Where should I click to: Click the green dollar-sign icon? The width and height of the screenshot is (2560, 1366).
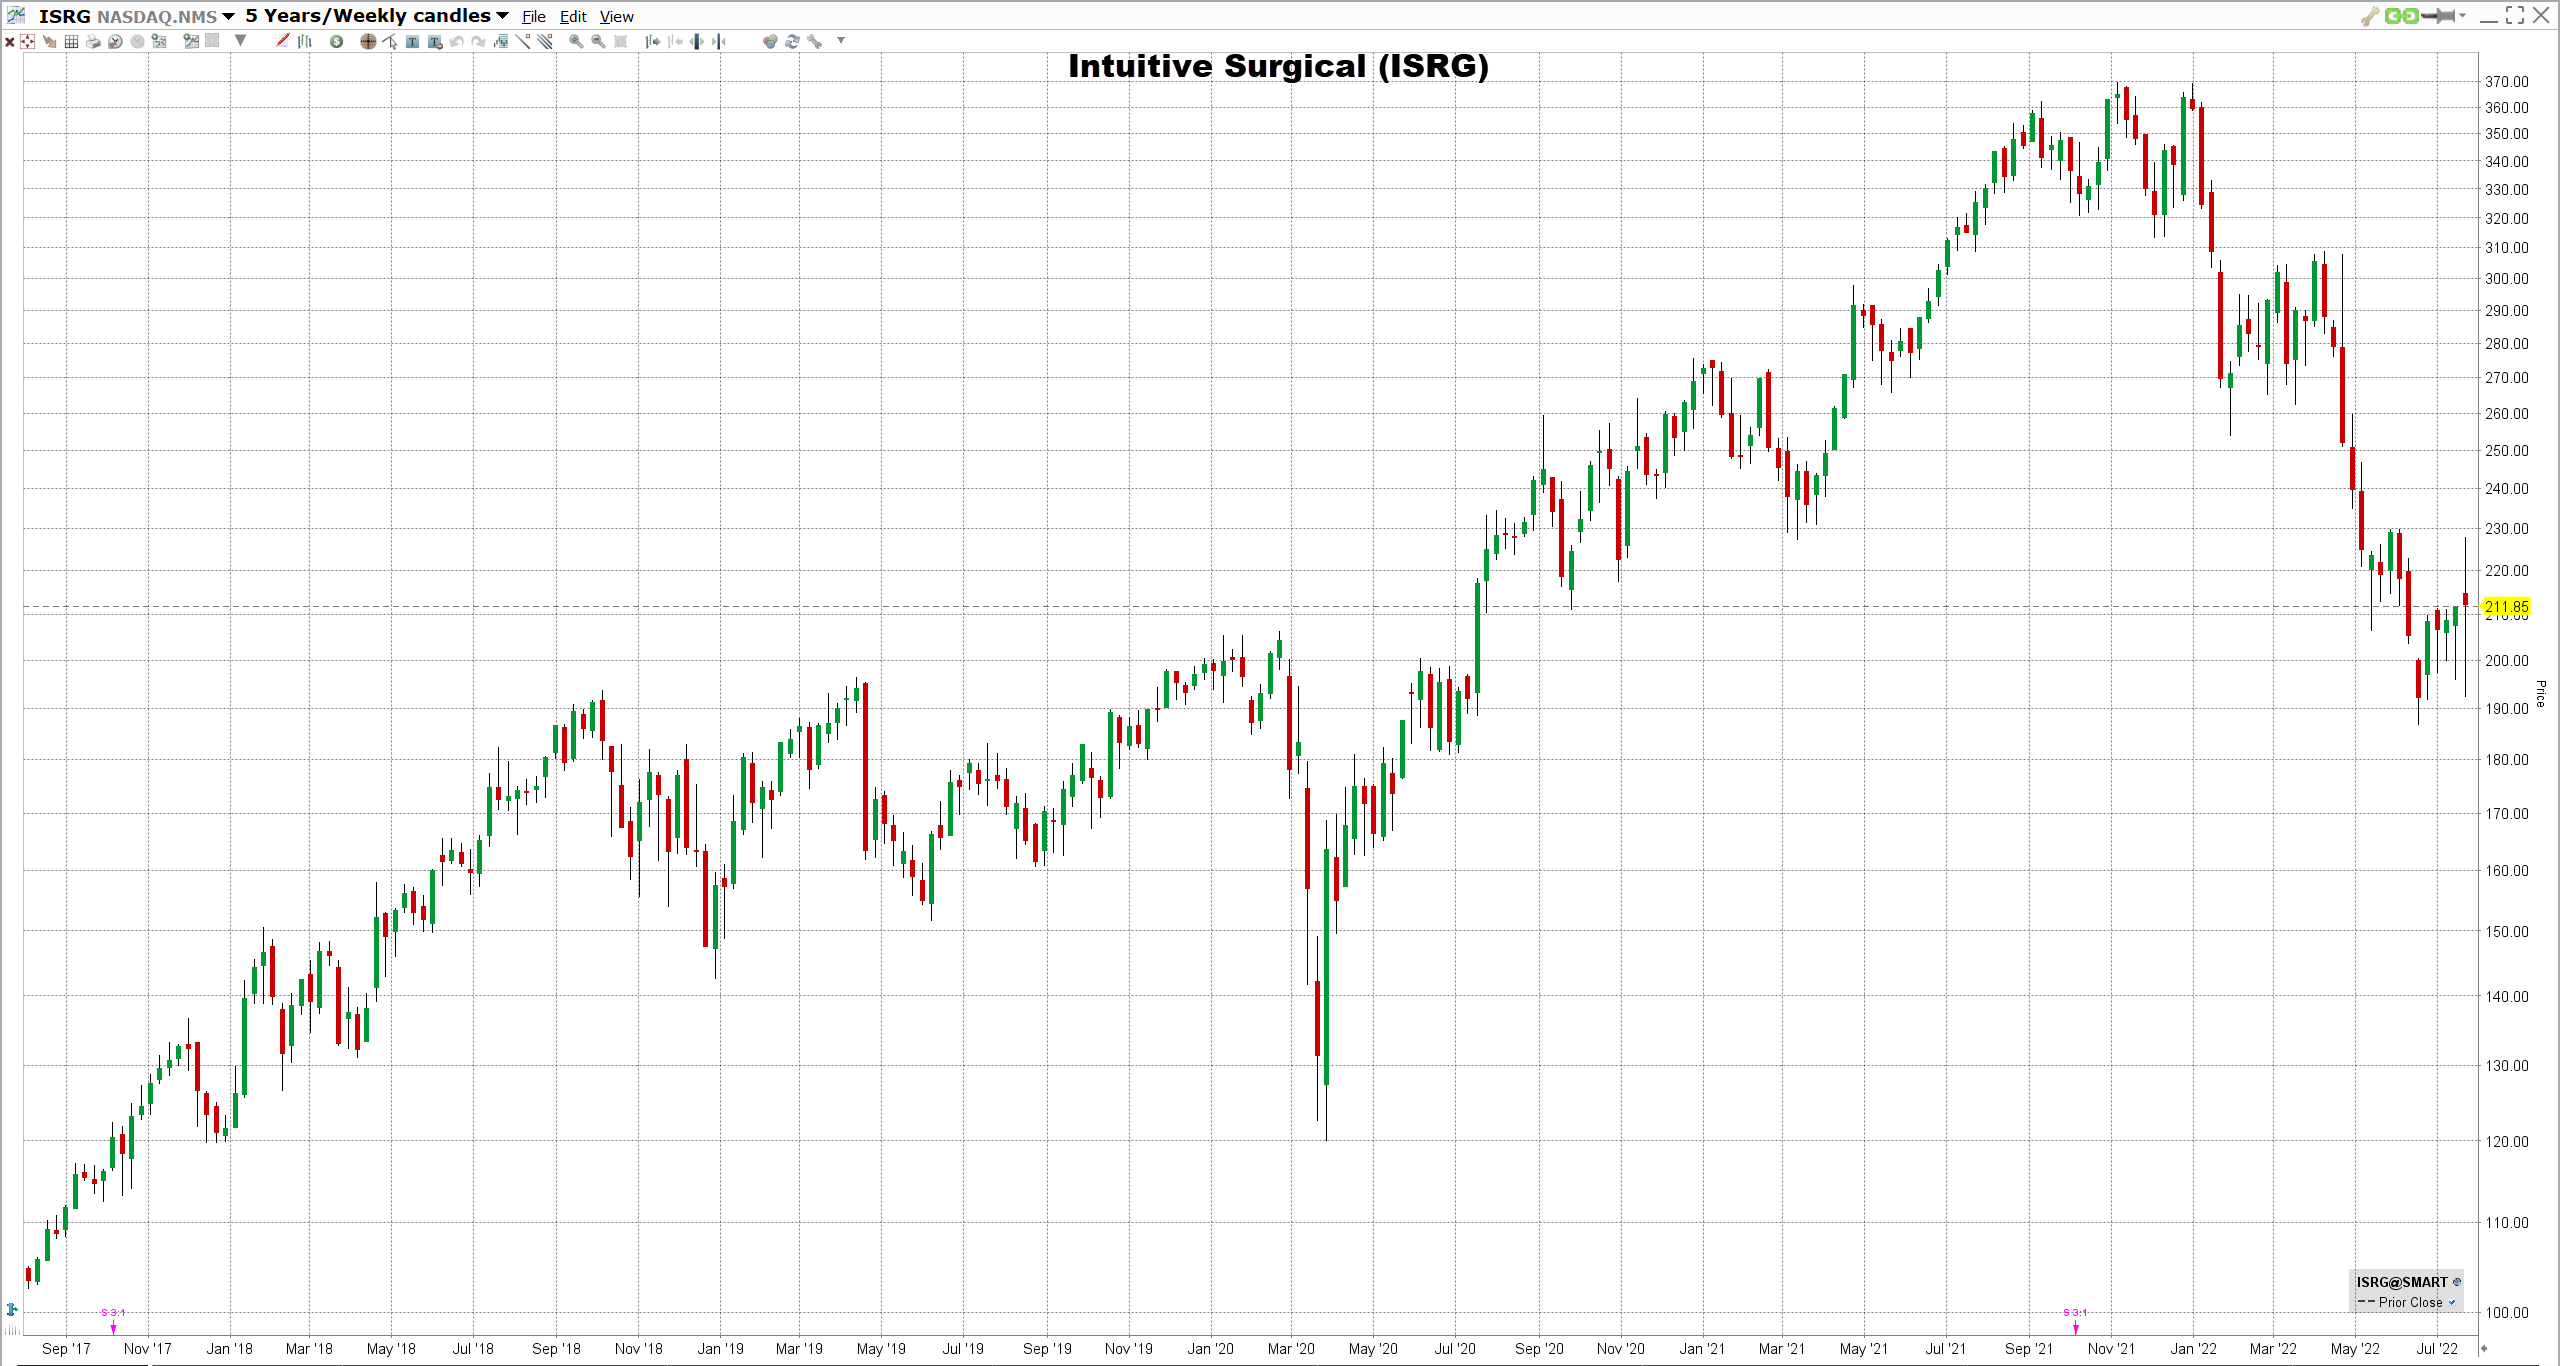336,42
